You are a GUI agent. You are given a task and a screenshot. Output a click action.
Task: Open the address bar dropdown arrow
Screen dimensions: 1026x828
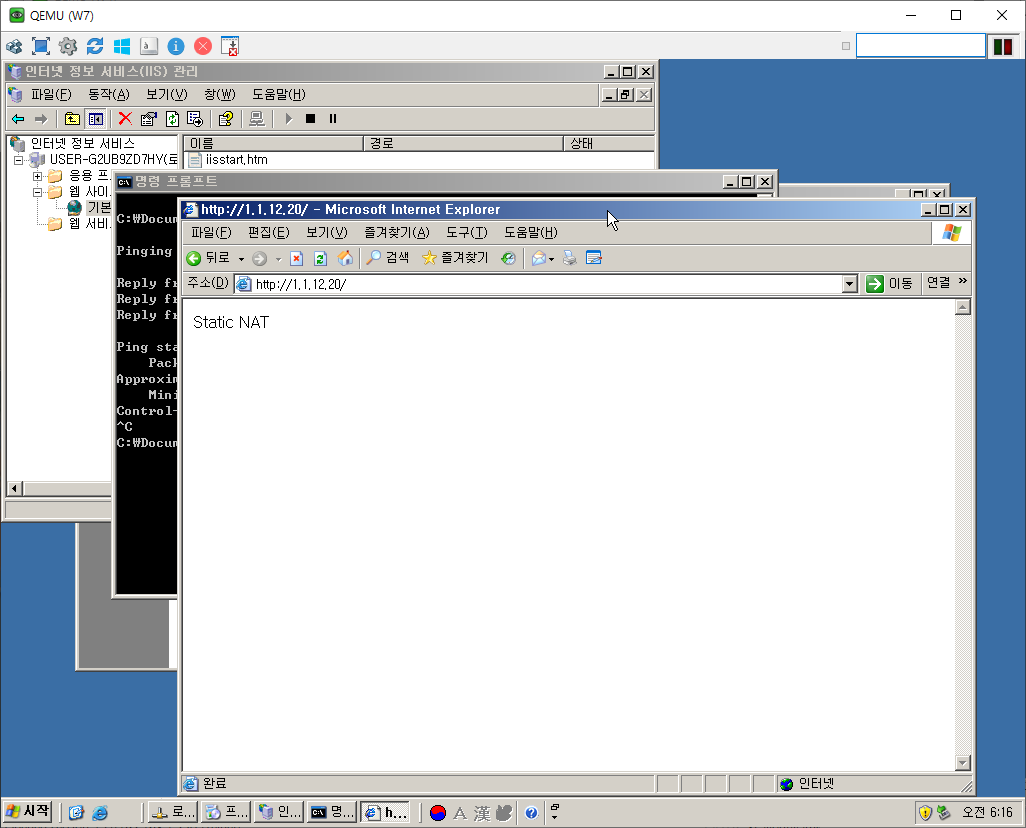click(x=850, y=284)
